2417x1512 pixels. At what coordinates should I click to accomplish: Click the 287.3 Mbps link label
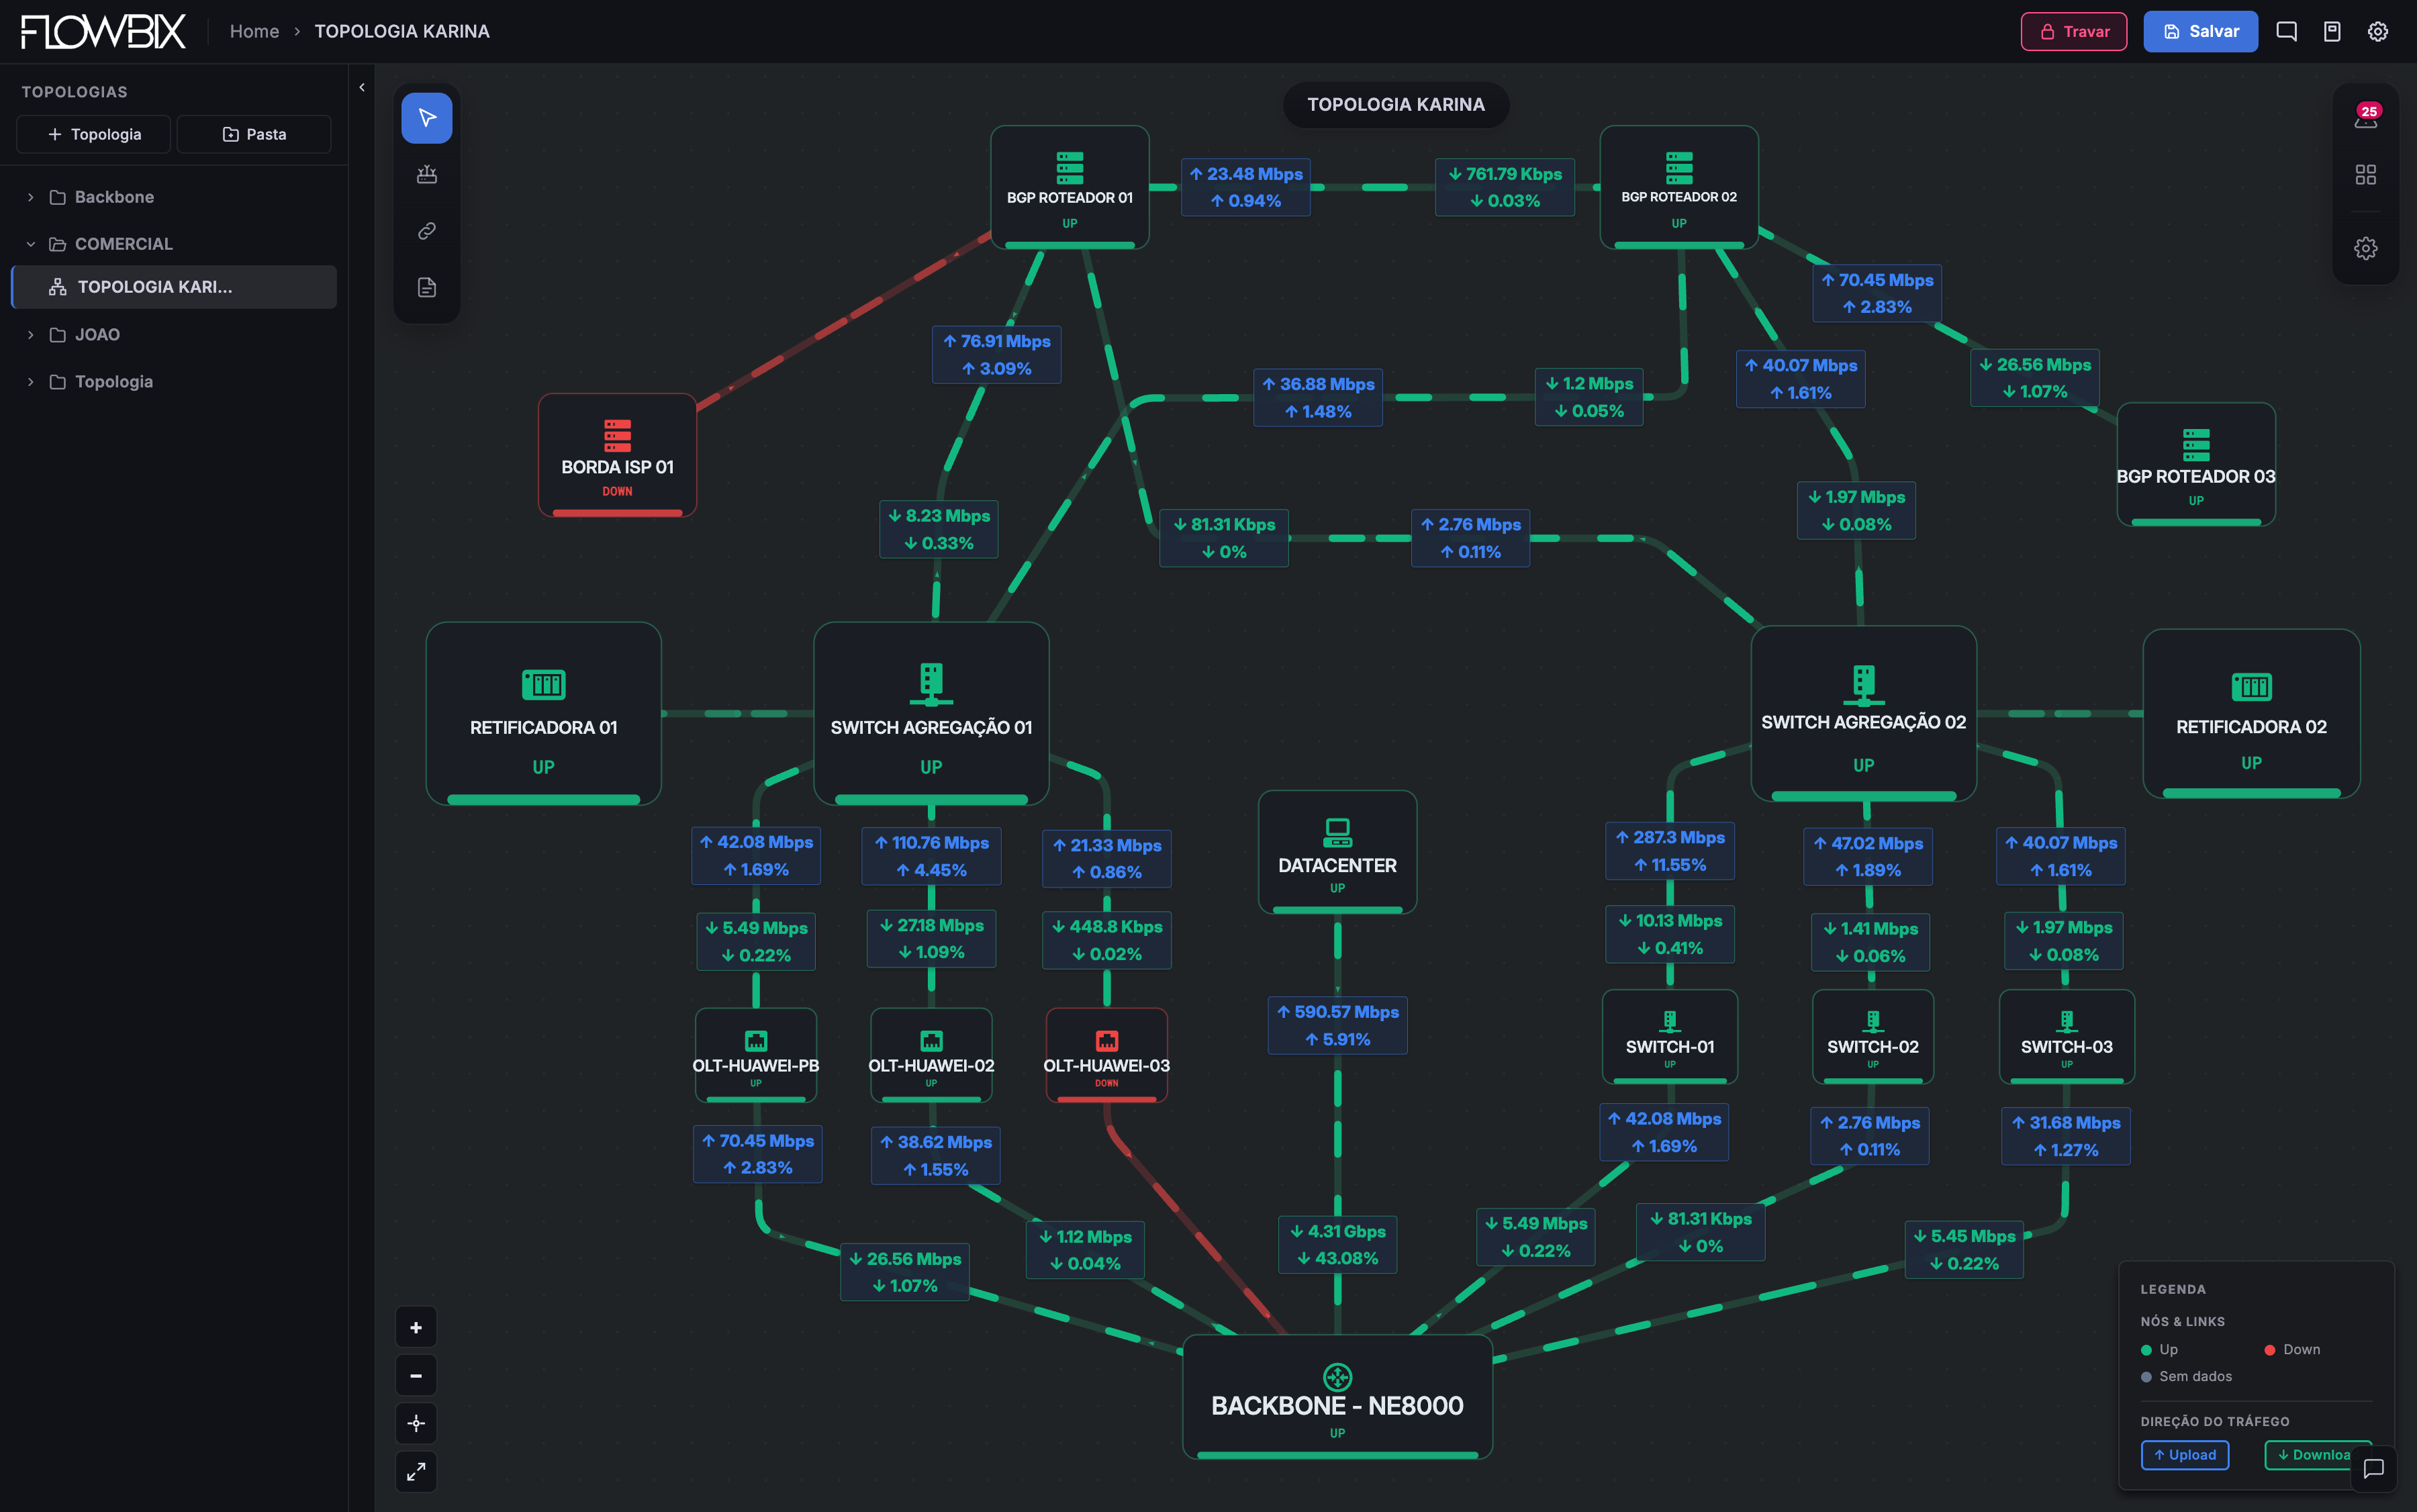[x=1670, y=851]
